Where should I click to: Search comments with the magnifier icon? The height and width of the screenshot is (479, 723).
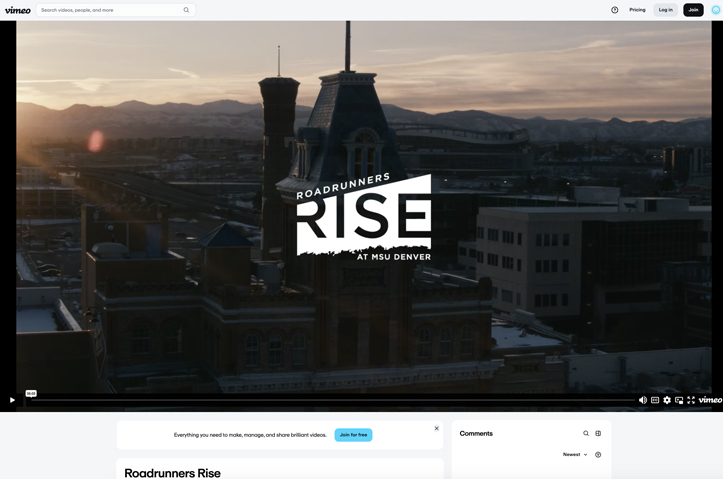586,433
